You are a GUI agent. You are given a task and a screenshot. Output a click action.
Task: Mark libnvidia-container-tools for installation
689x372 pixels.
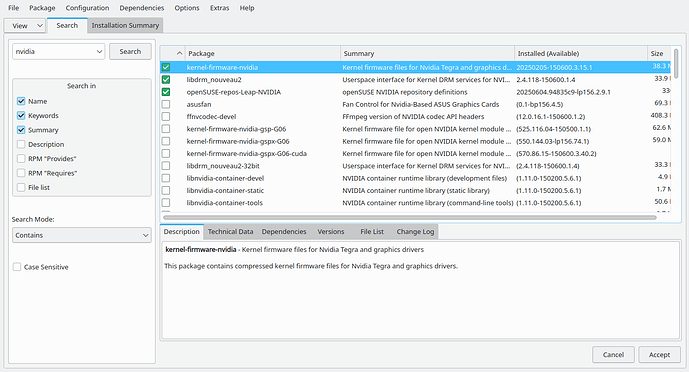(166, 202)
